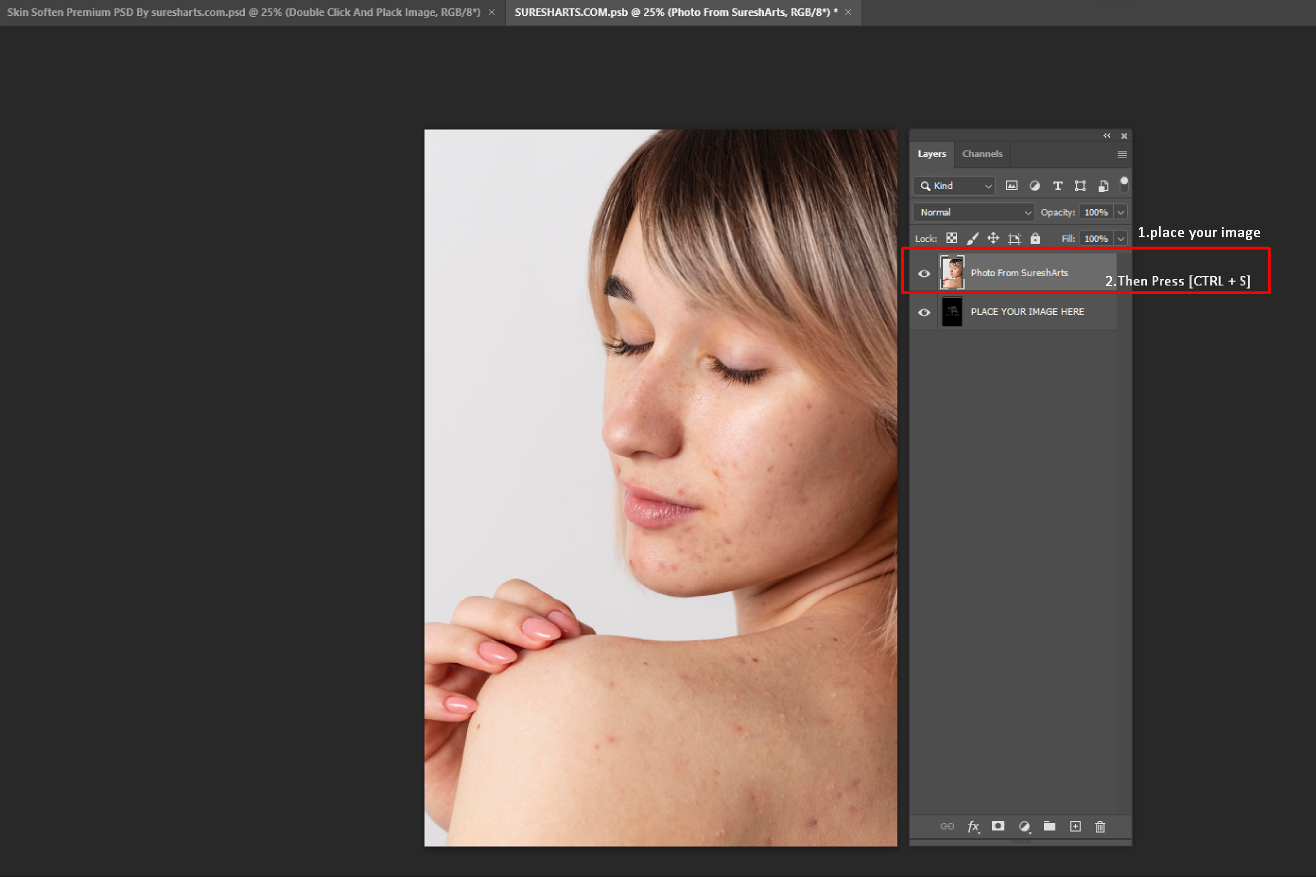Image resolution: width=1316 pixels, height=877 pixels.
Task: Prevent auto-nesting into artboards lock icon
Action: coord(1014,238)
